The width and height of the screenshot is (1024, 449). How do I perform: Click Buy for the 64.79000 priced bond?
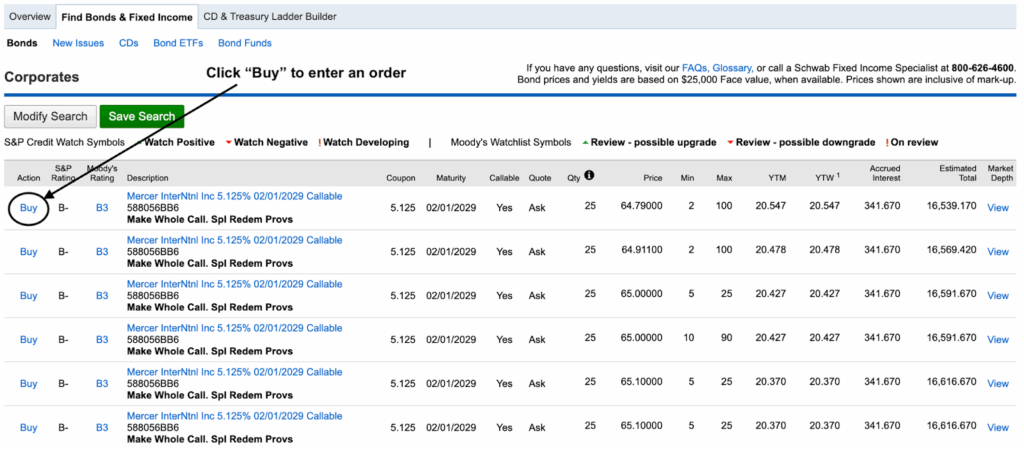point(29,208)
